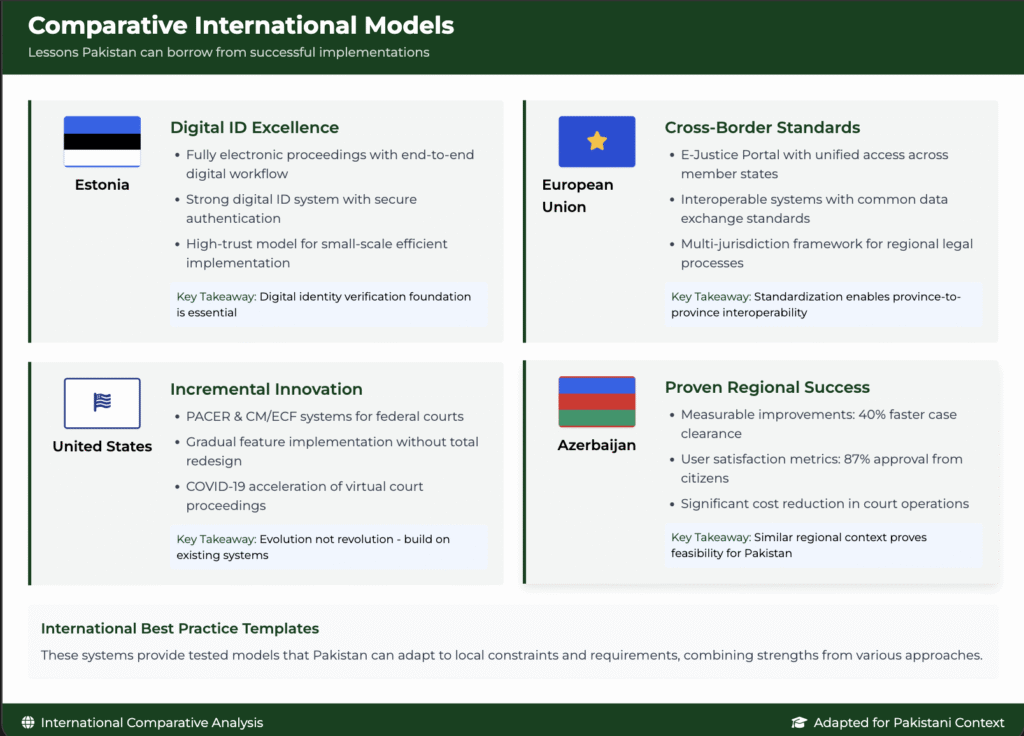Select the Digital ID Excellence heading

pos(254,128)
